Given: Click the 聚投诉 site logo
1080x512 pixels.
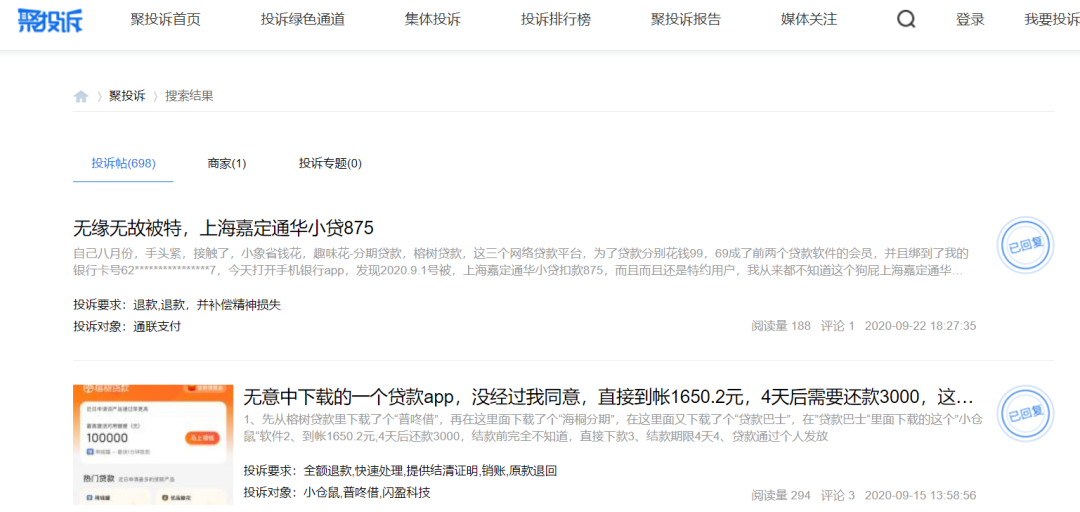Looking at the screenshot, I should tap(50, 20).
